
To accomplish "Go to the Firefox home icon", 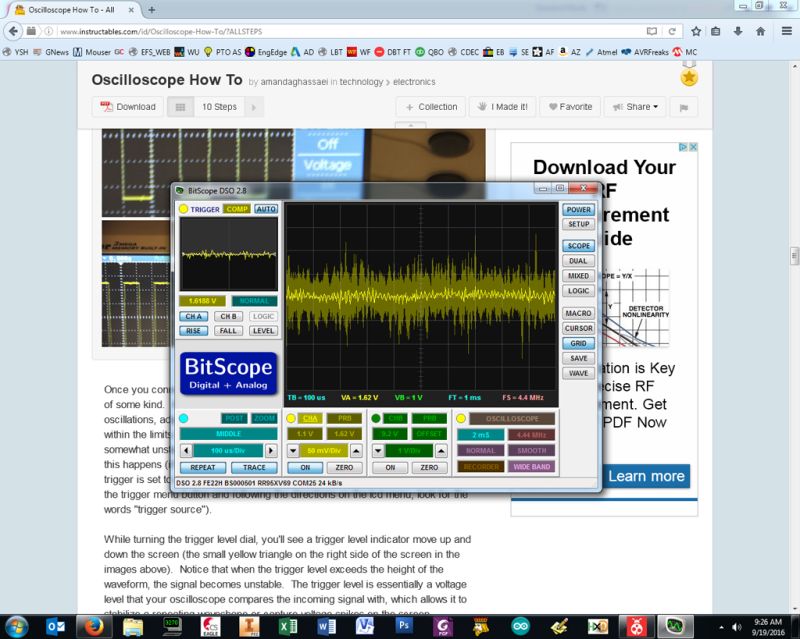I will pyautogui.click(x=760, y=31).
